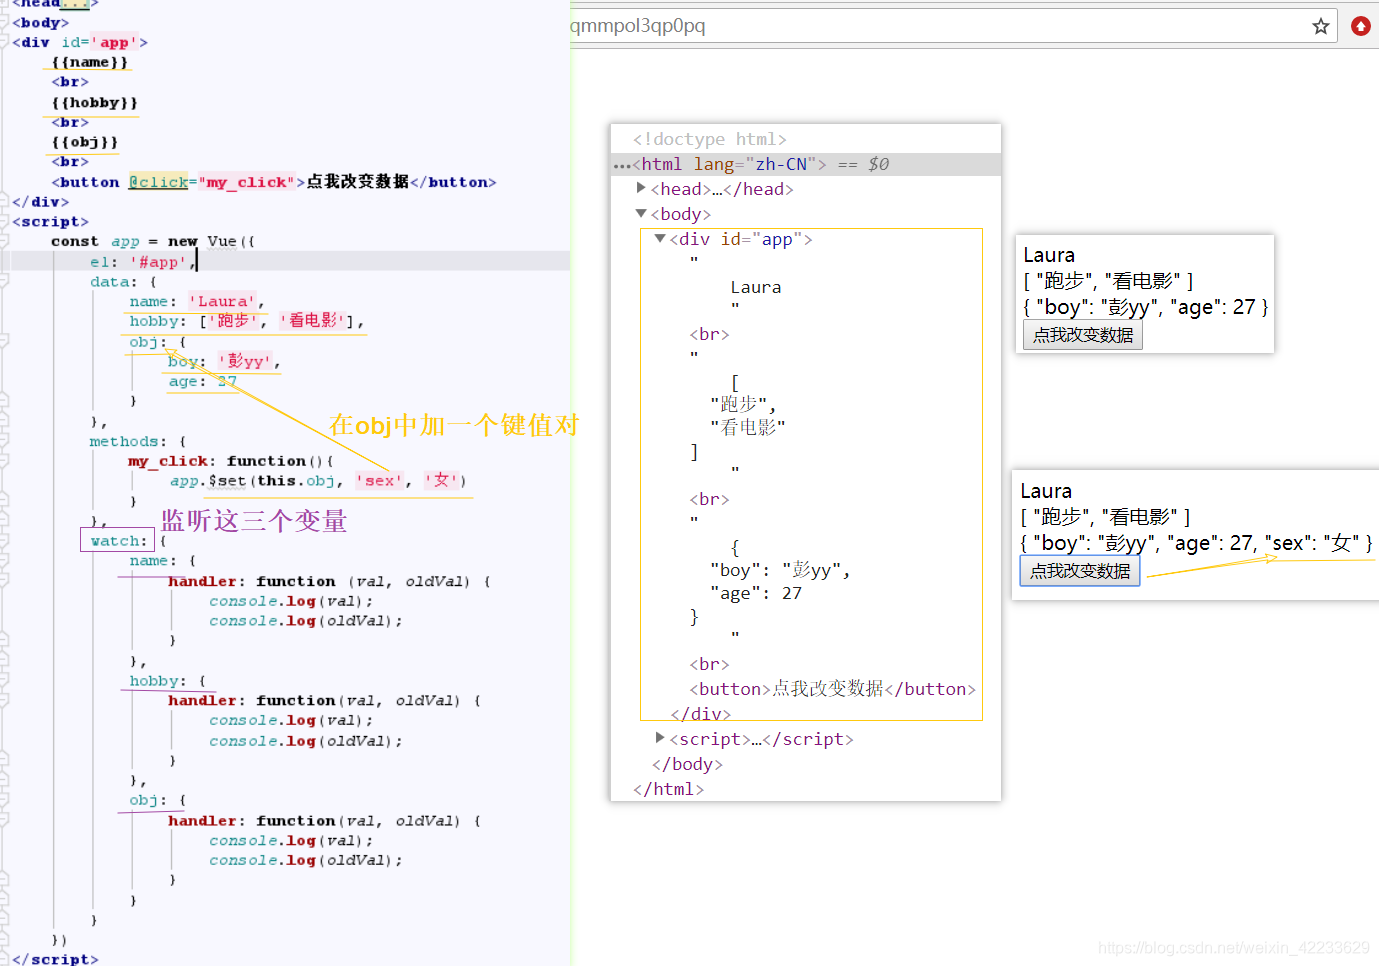Click the watch: keyword in code
Screen dimensions: 1379x966
click(x=118, y=541)
